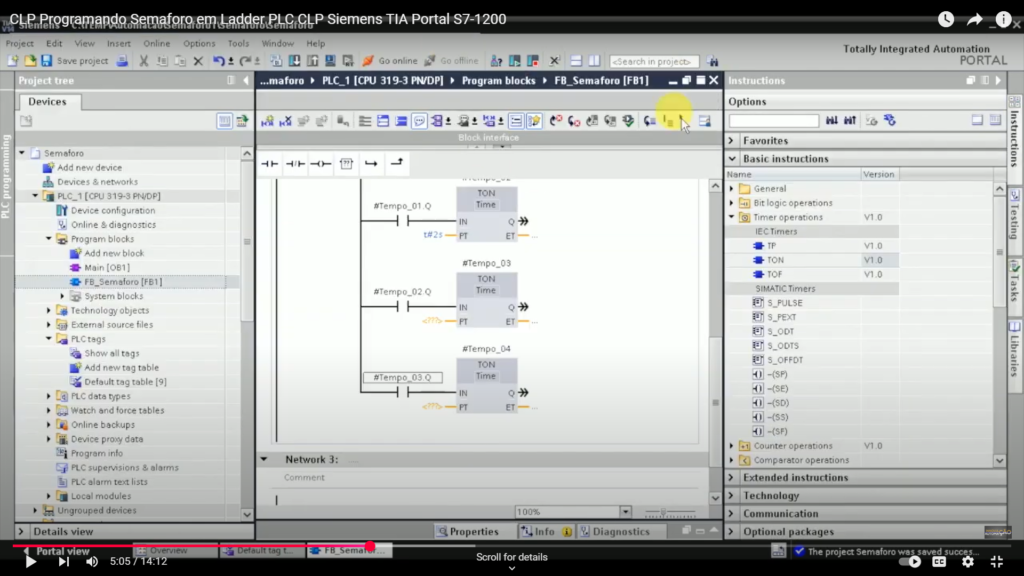Play the video
The height and width of the screenshot is (576, 1024).
tap(30, 561)
